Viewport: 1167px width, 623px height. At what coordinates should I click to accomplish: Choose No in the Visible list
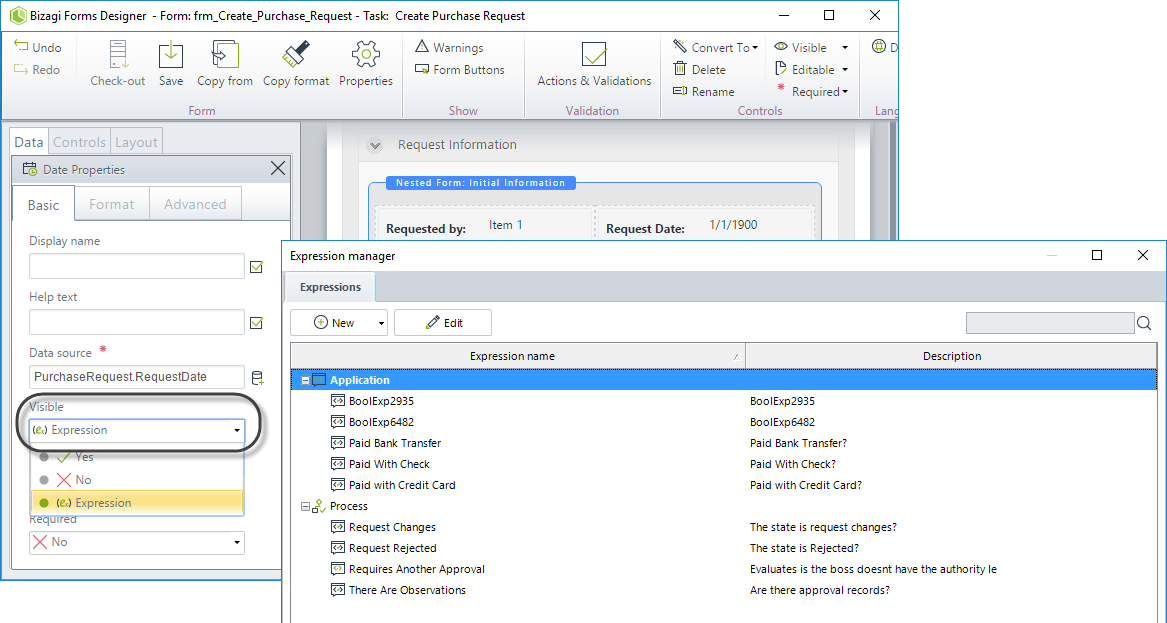pos(137,480)
